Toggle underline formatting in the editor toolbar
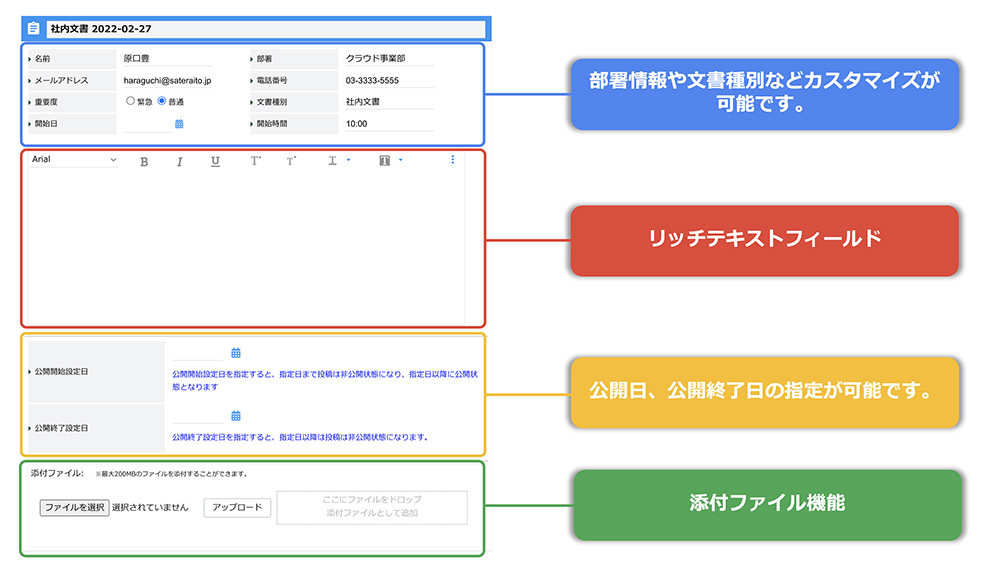This screenshot has height=573, width=1000. pos(215,162)
